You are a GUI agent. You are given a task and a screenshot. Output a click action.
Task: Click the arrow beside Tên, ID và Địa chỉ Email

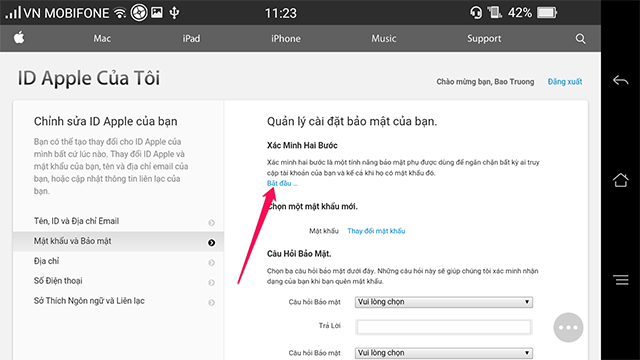pos(211,222)
